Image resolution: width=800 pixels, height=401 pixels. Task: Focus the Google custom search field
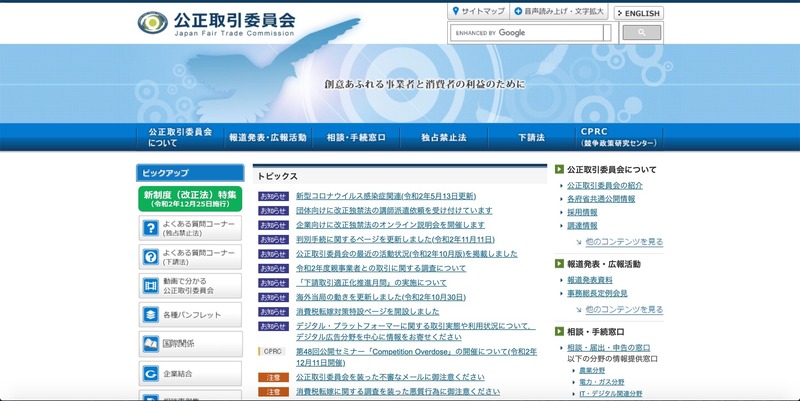pos(530,33)
